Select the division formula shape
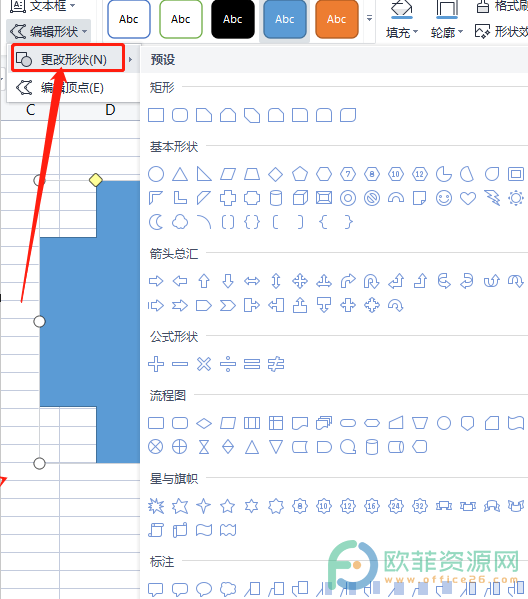 point(228,364)
